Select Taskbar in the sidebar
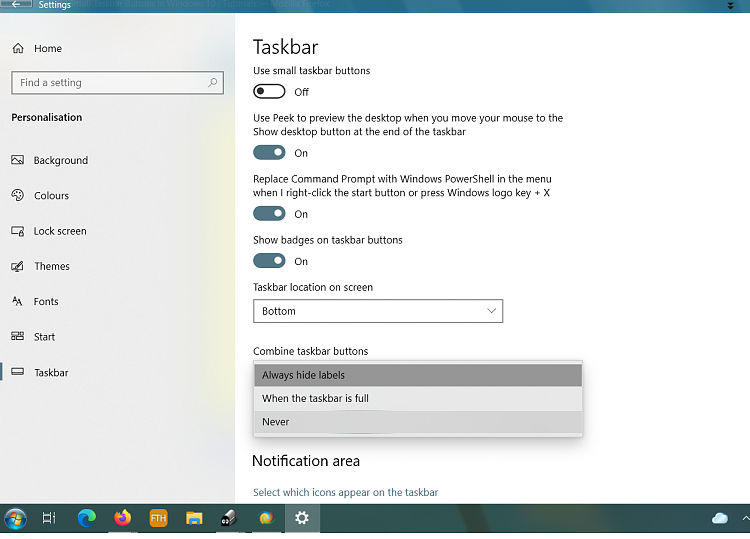The image size is (750, 539). (x=51, y=373)
